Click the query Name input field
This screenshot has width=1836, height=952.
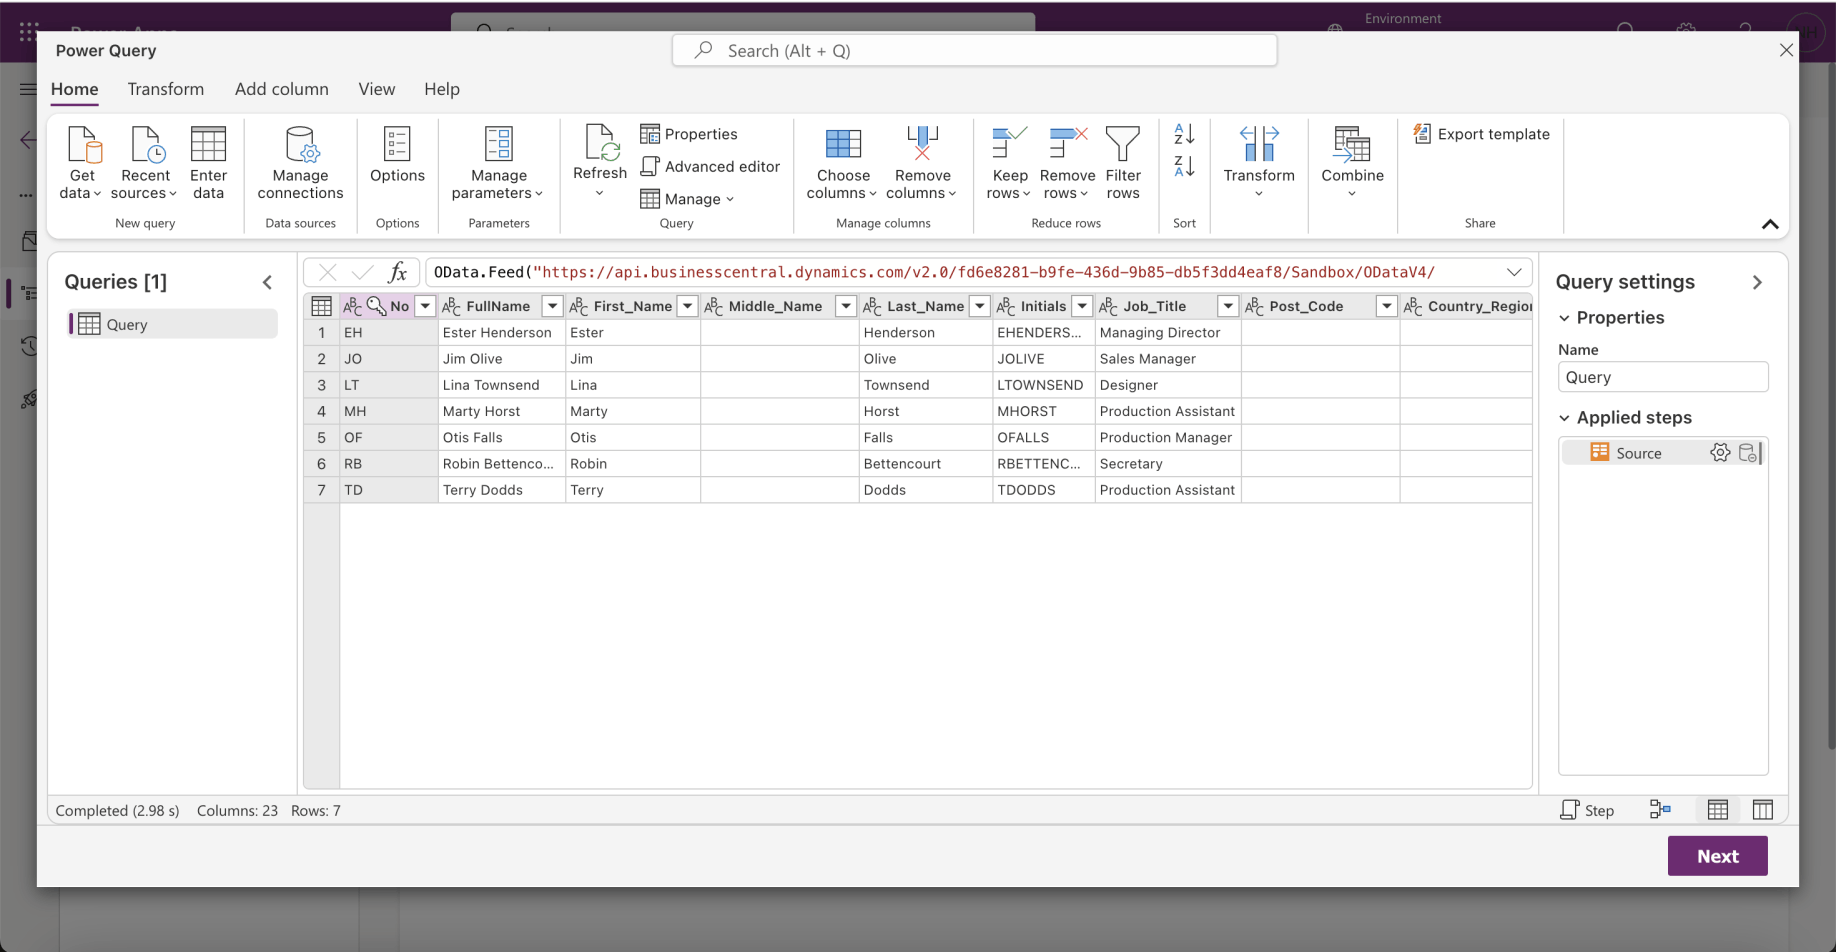pyautogui.click(x=1662, y=377)
